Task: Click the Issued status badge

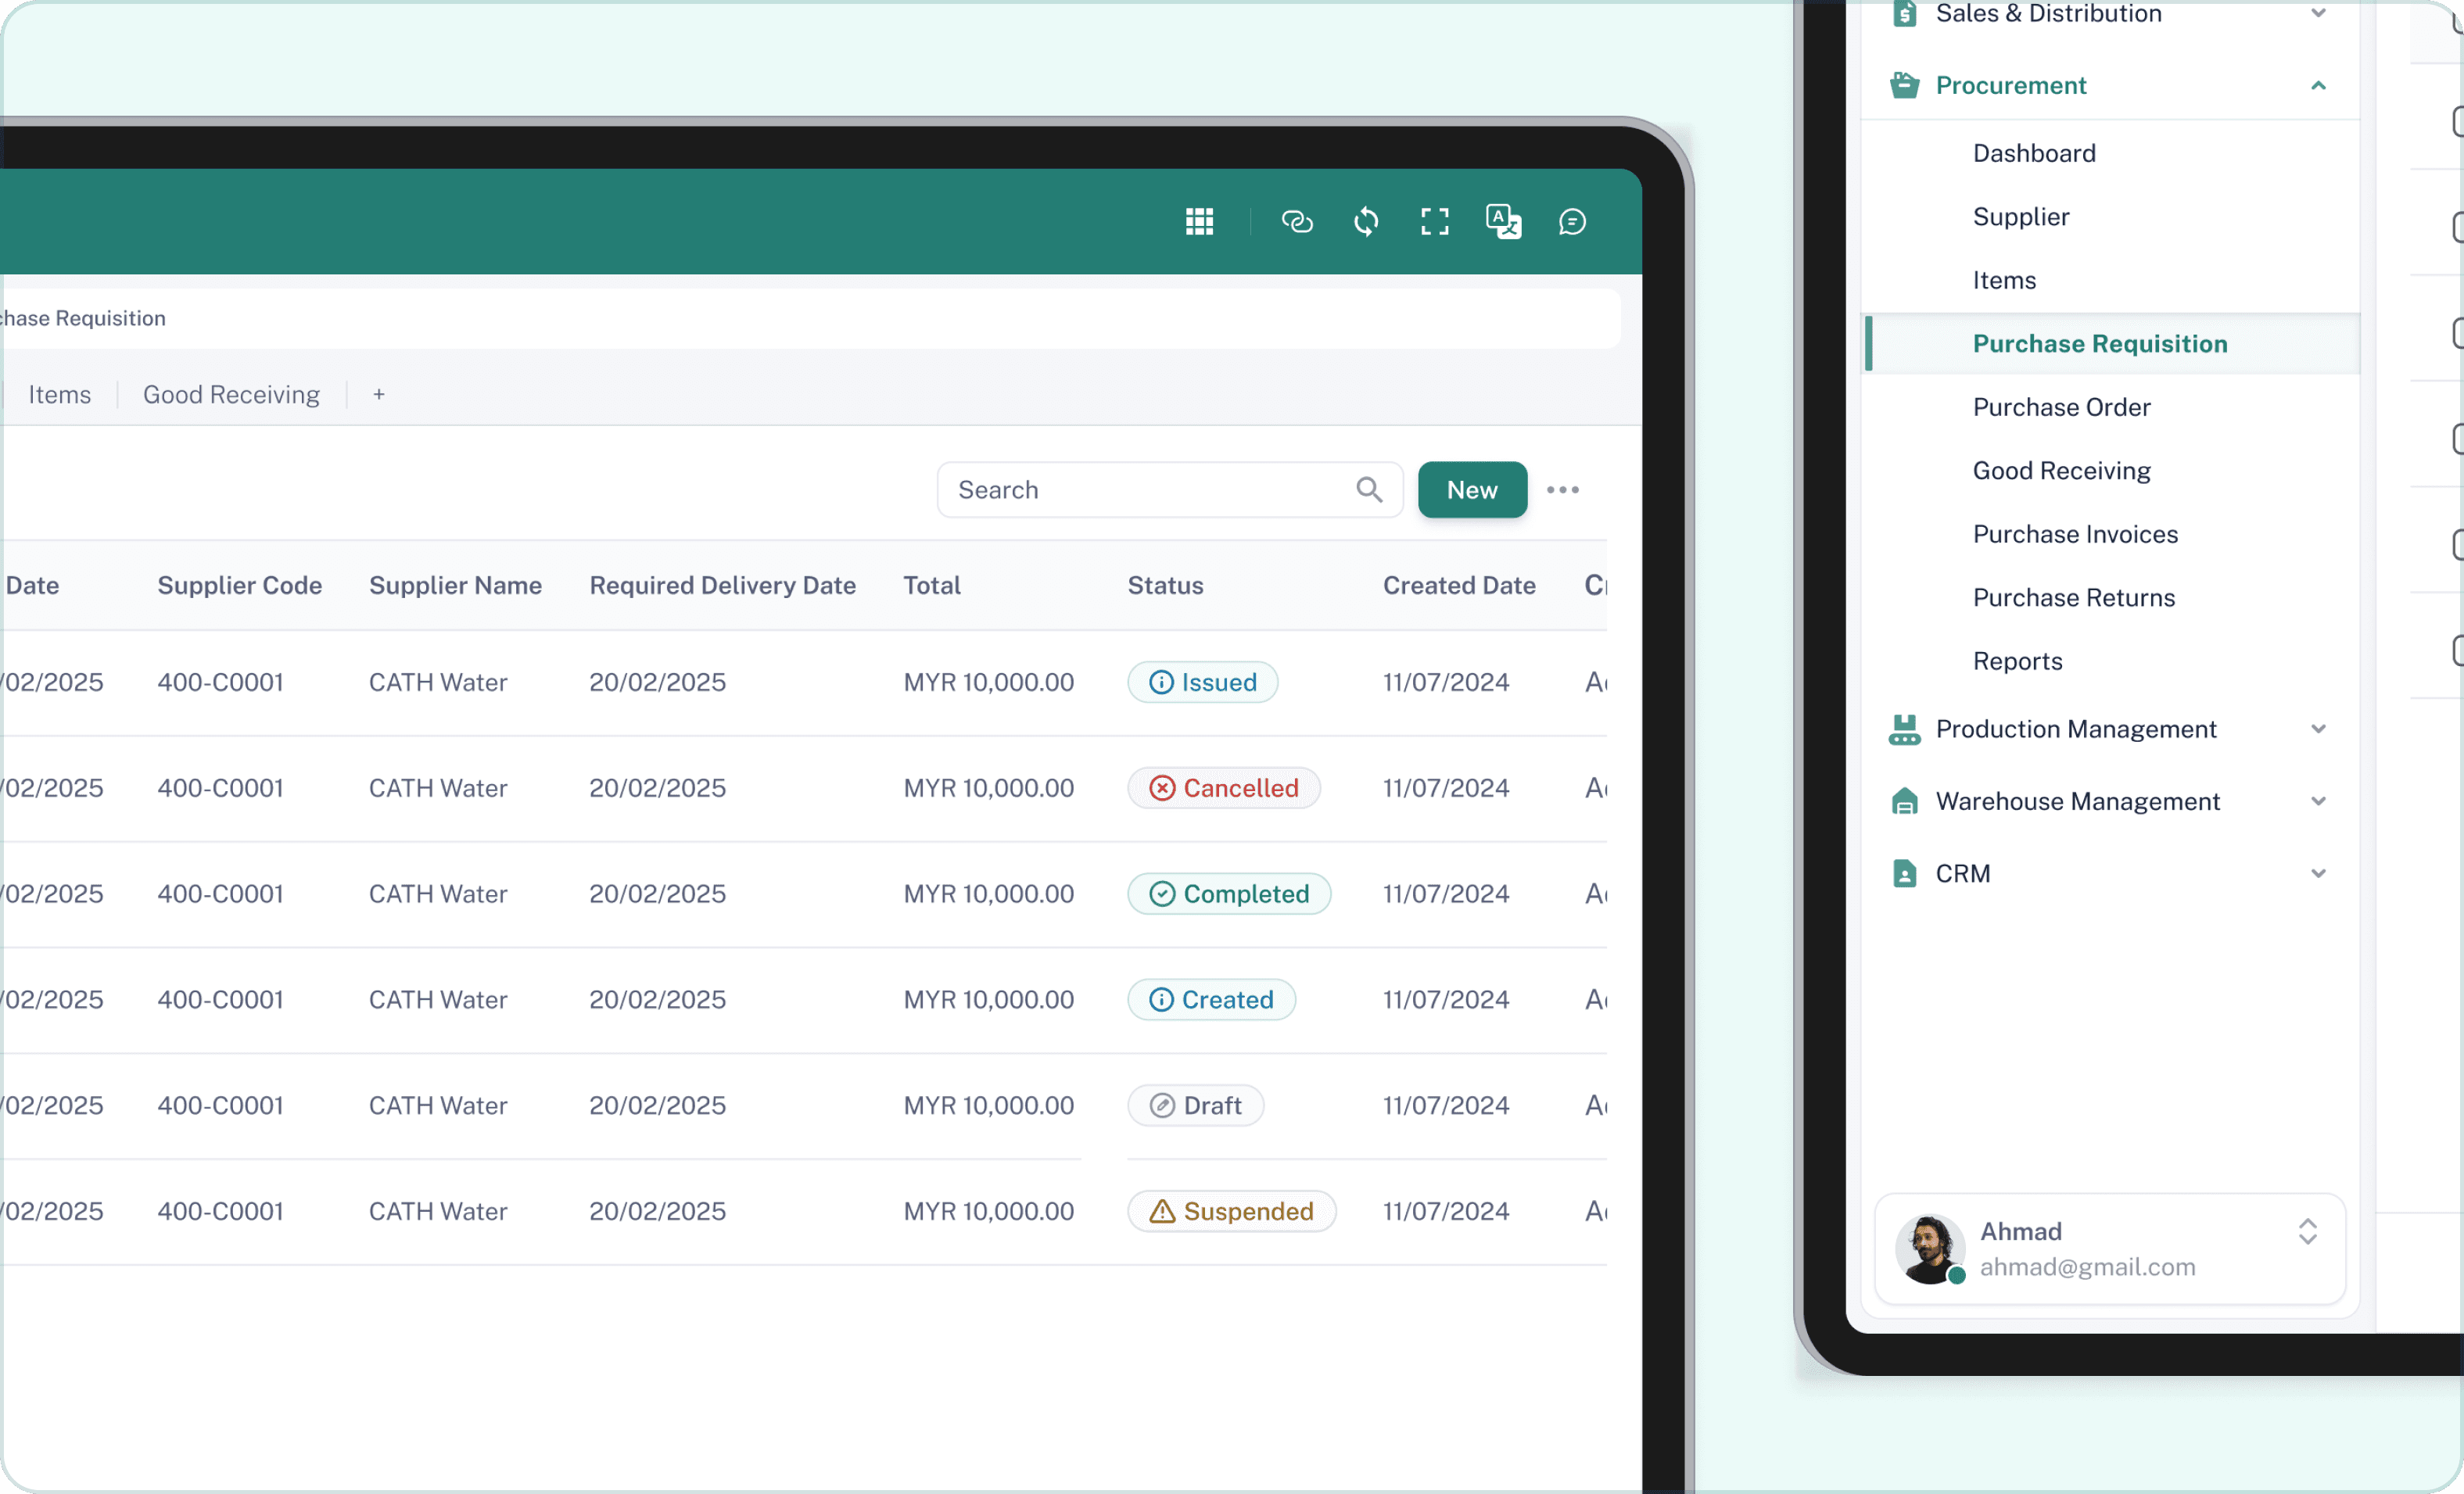Action: click(x=1202, y=682)
